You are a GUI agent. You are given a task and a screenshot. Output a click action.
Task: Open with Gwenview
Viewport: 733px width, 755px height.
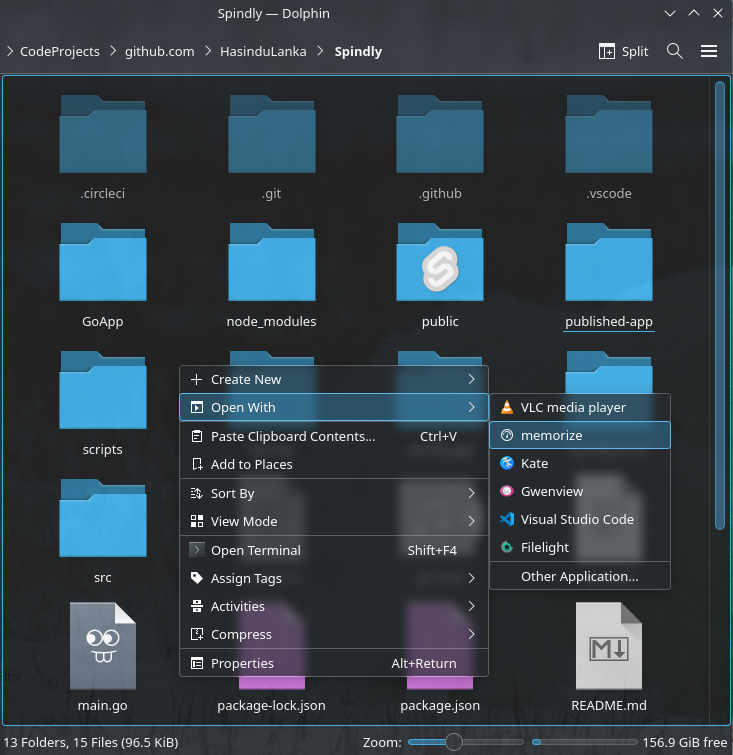[x=580, y=491]
